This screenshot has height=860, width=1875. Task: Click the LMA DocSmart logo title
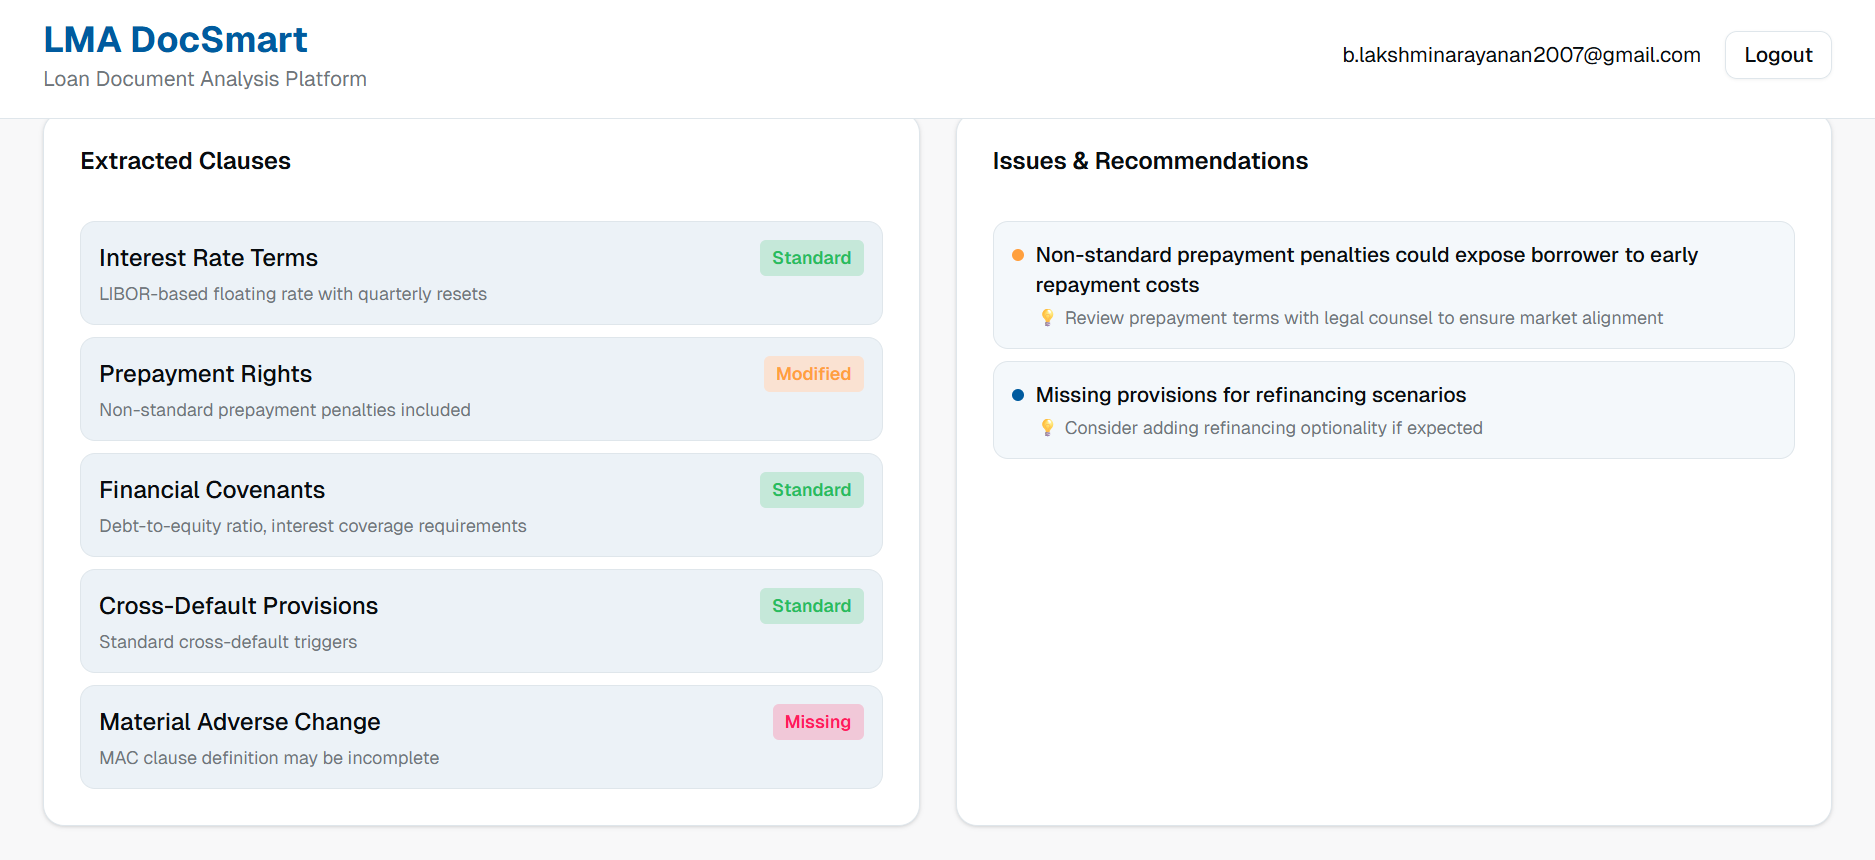point(175,40)
